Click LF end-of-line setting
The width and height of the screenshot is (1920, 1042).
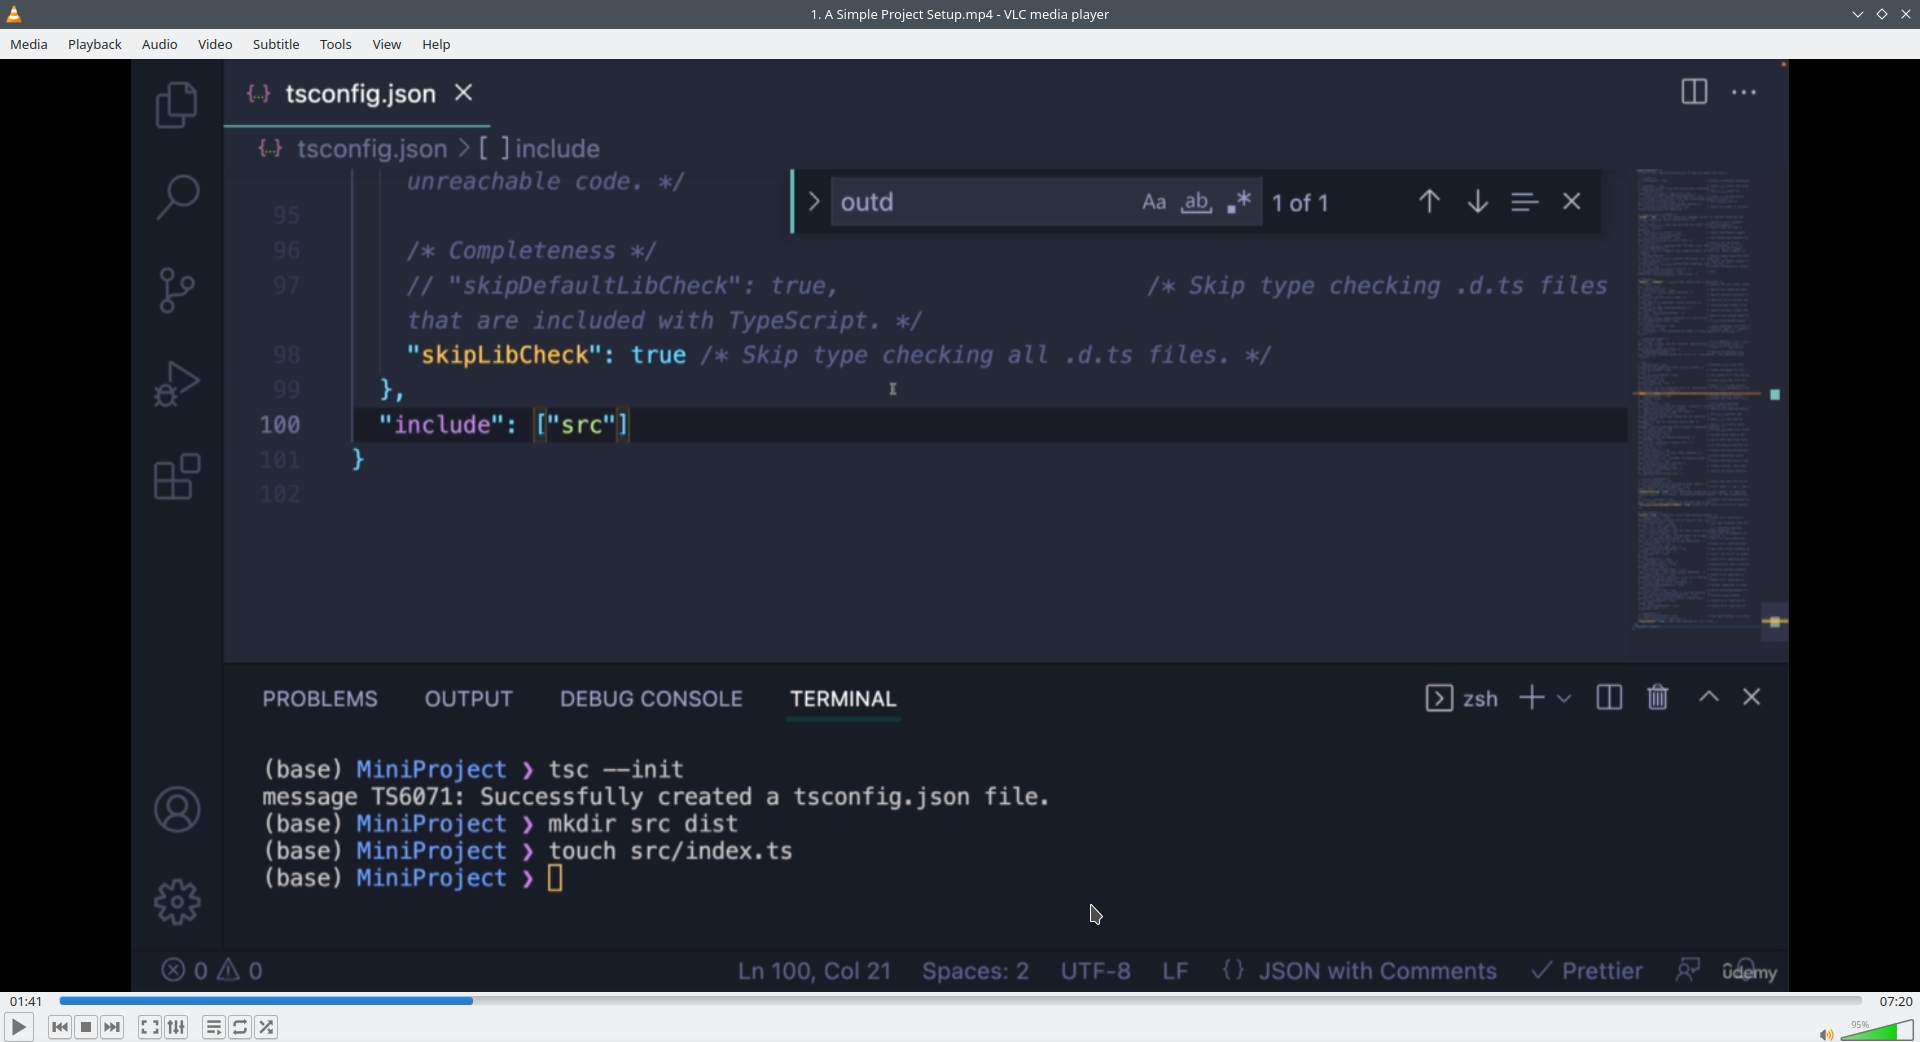tap(1175, 971)
